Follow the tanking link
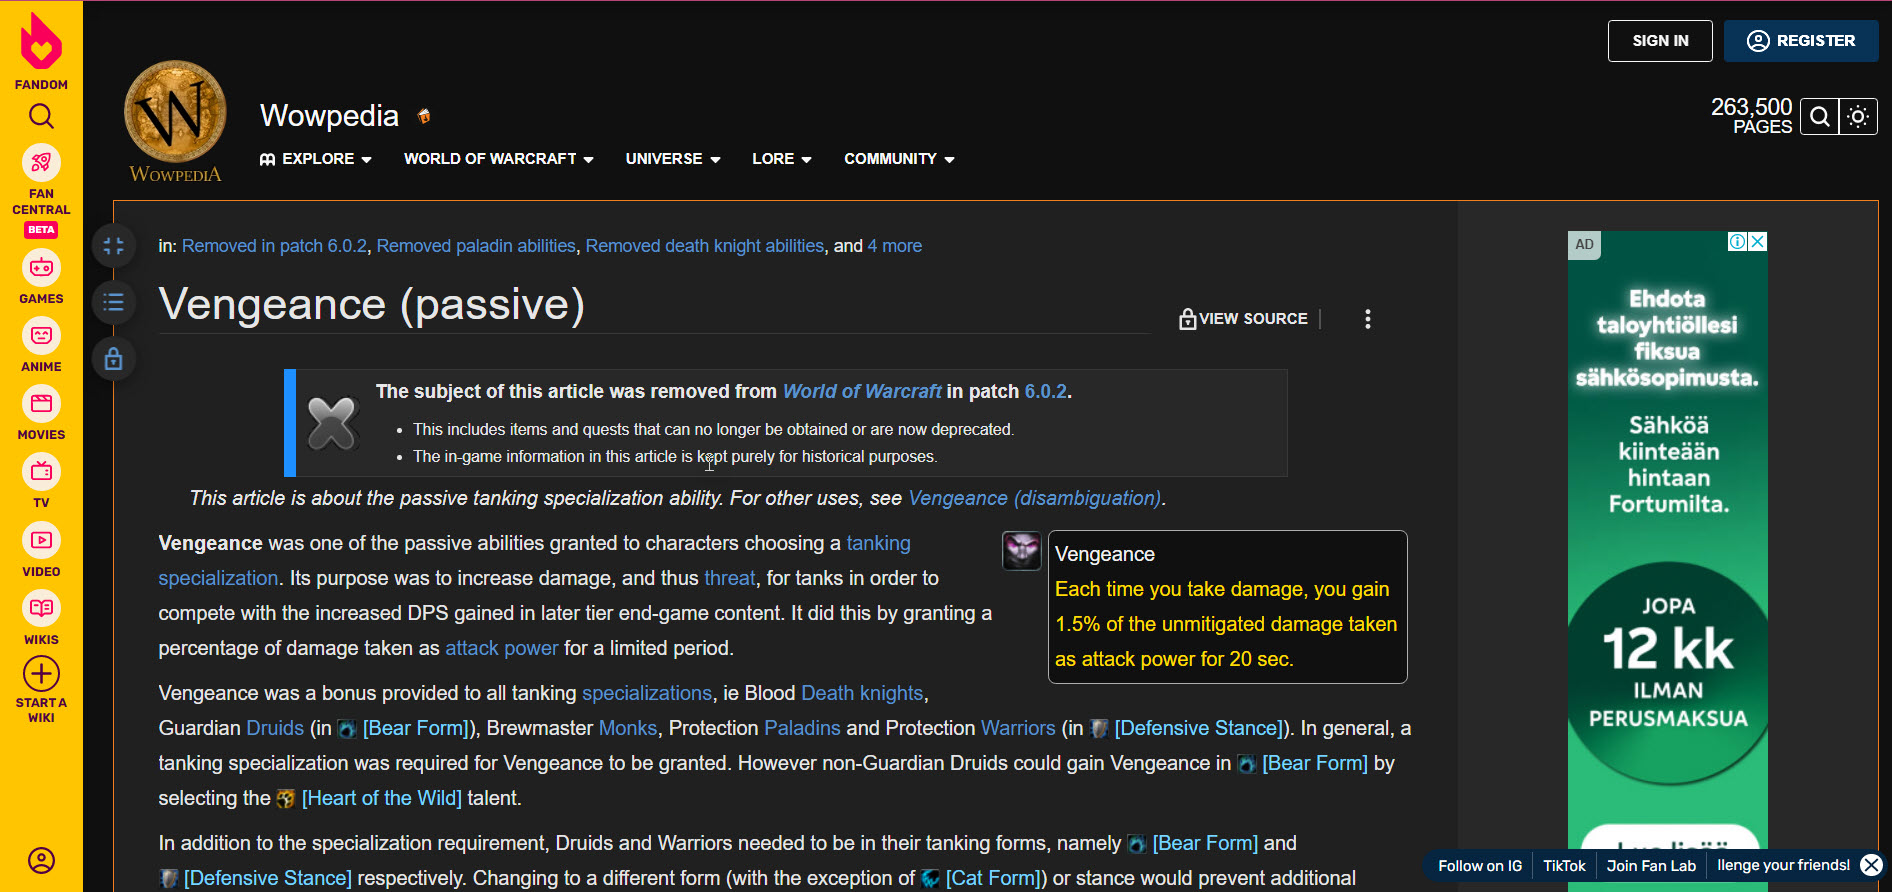Screen dimensions: 1892x892 click(879, 543)
